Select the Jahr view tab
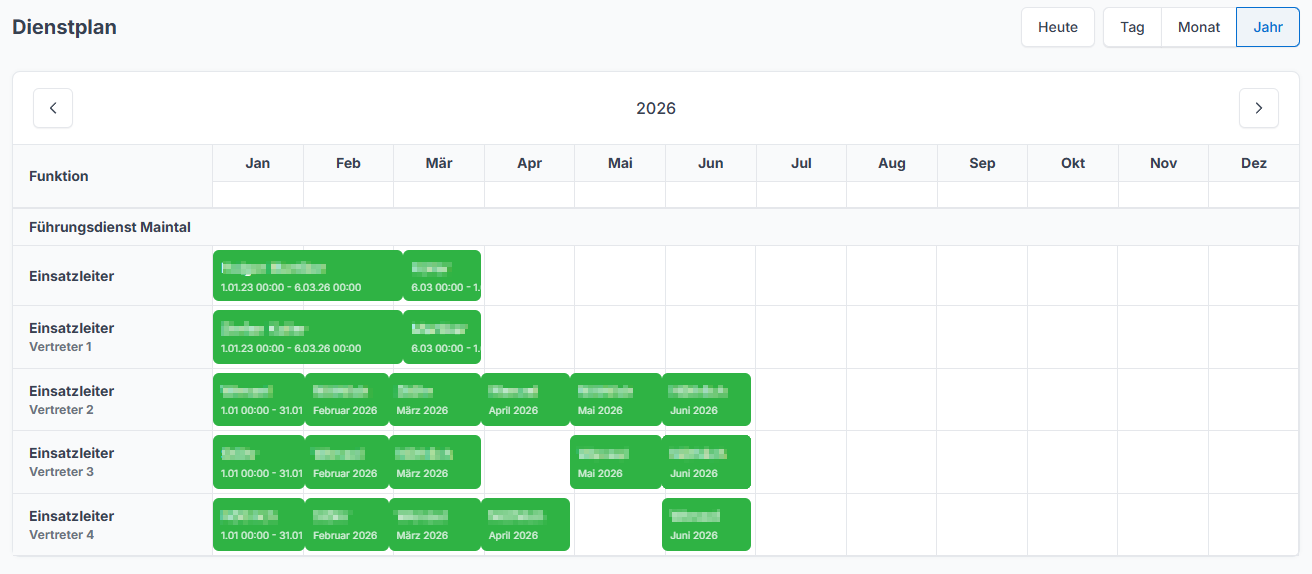 (x=1268, y=27)
